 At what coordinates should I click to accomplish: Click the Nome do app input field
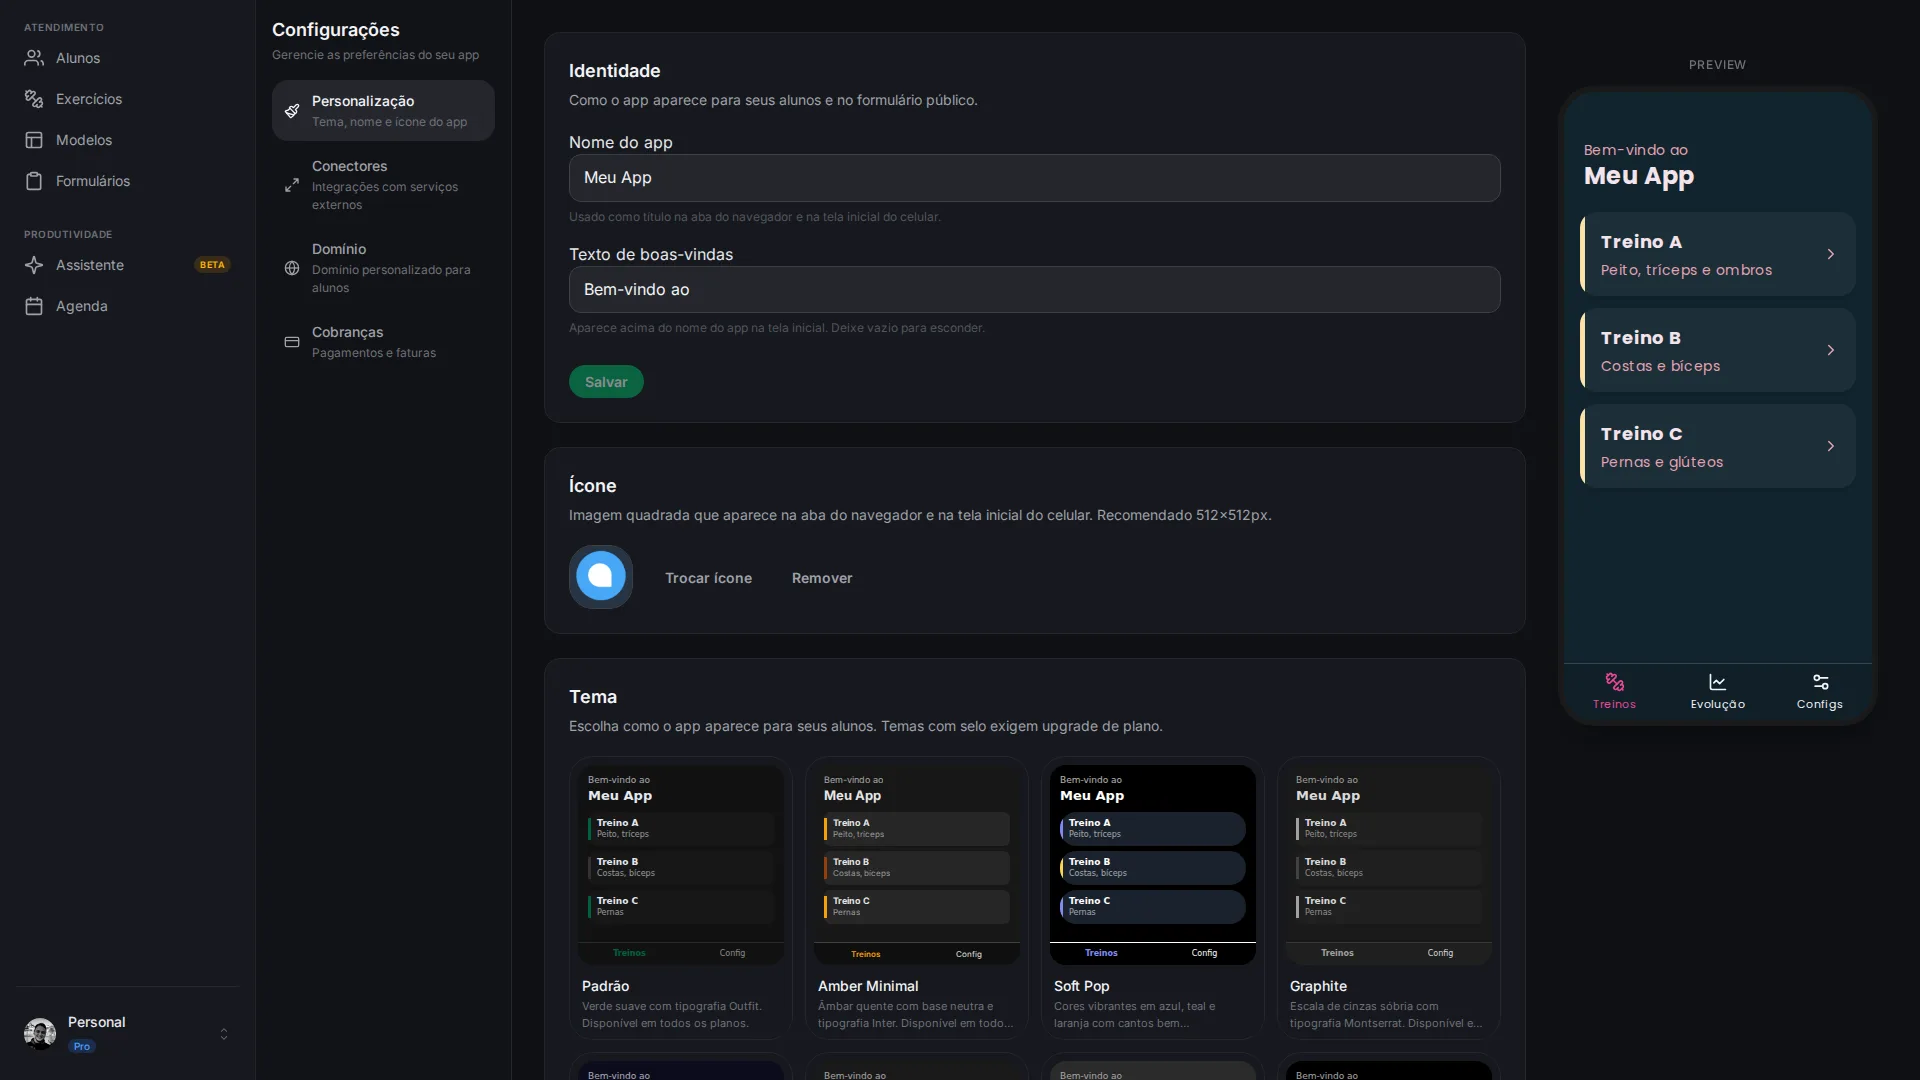(1035, 178)
